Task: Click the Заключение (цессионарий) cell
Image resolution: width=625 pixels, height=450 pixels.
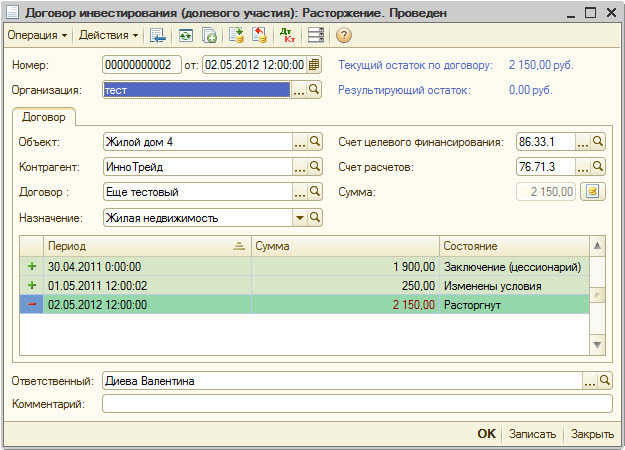Action: point(514,267)
